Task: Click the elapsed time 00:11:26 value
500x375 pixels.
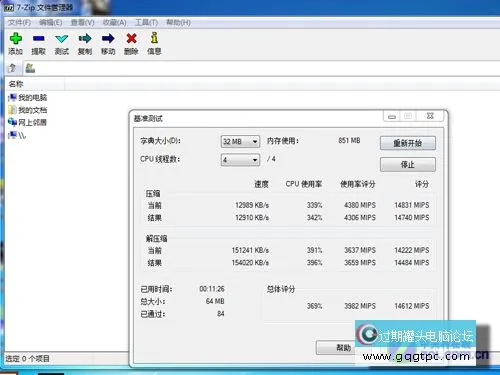Action: pos(212,289)
